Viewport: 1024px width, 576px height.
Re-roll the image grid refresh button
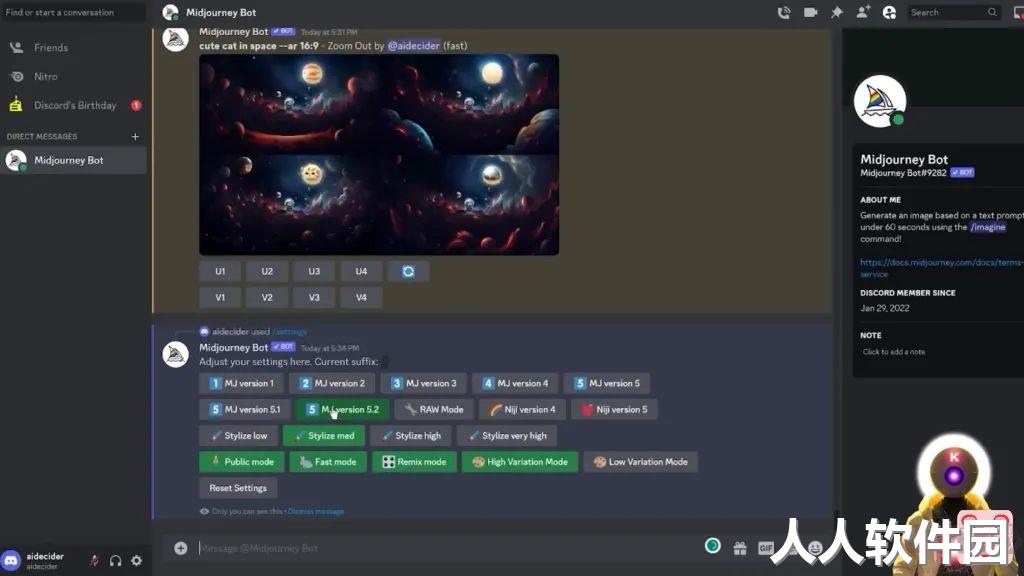point(408,271)
